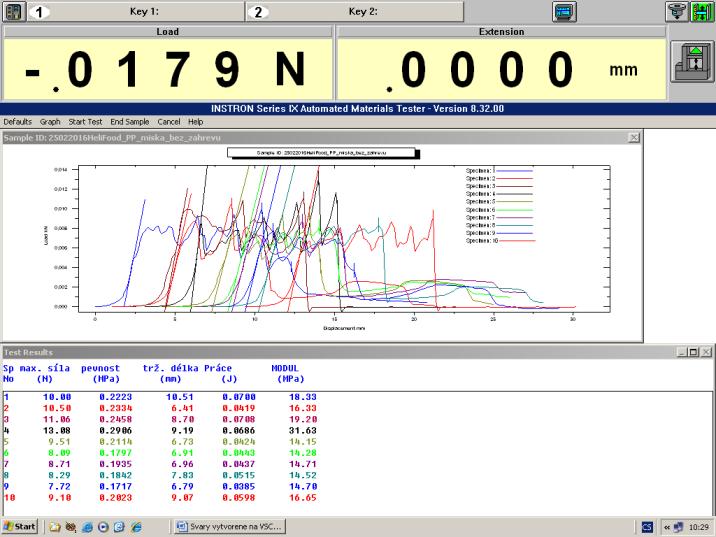Click the load readout -.0179 N

coord(168,69)
